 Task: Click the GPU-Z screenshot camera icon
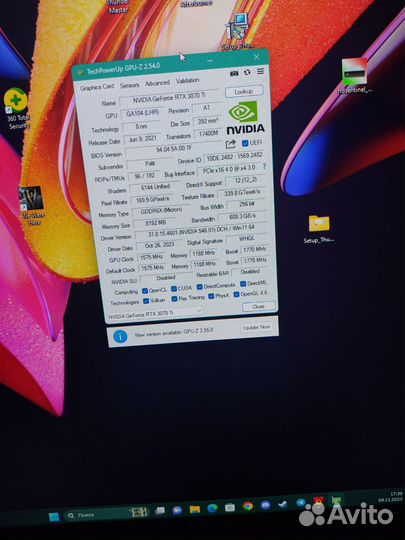click(x=234, y=73)
